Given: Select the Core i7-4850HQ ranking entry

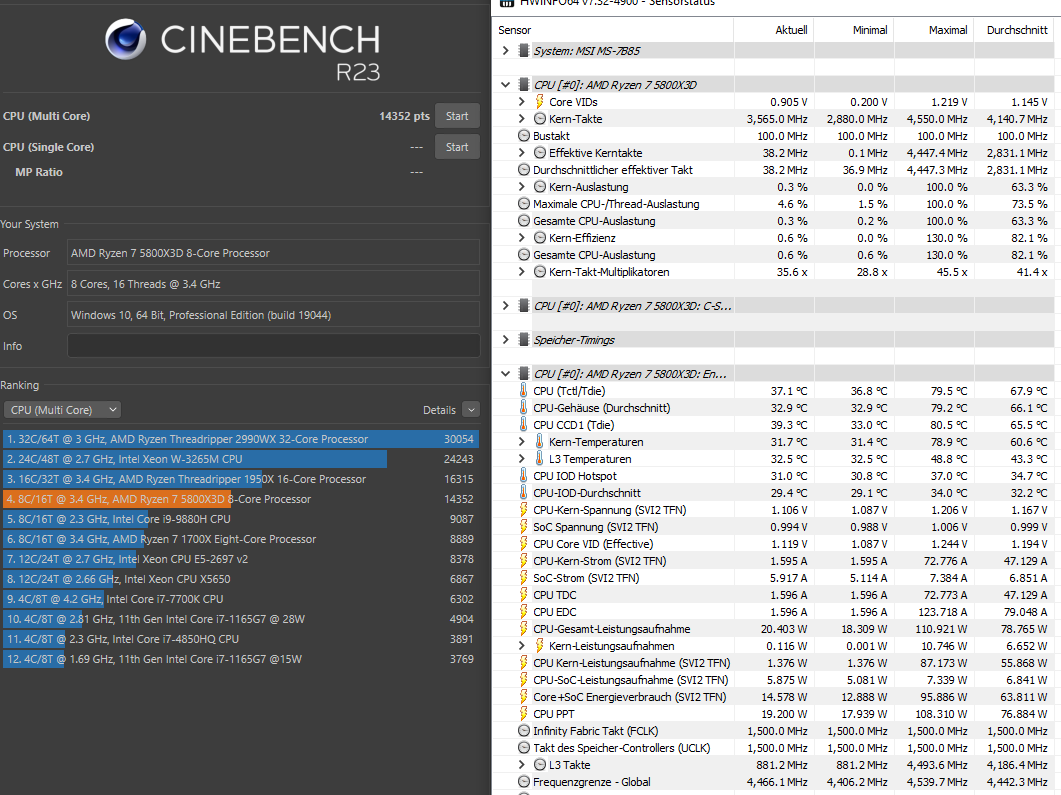Looking at the screenshot, I should pyautogui.click(x=241, y=639).
